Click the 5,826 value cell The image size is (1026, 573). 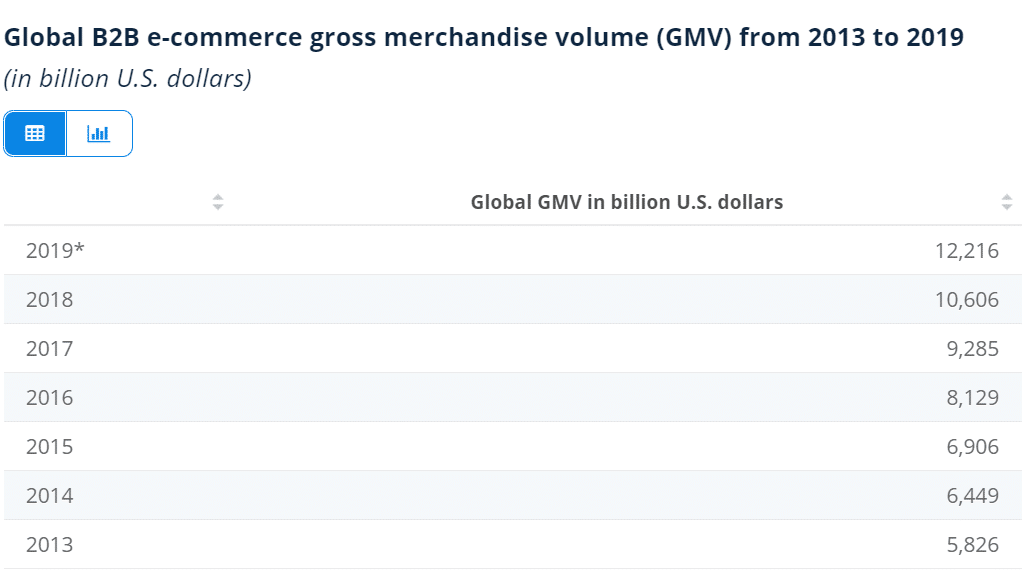pos(971,545)
